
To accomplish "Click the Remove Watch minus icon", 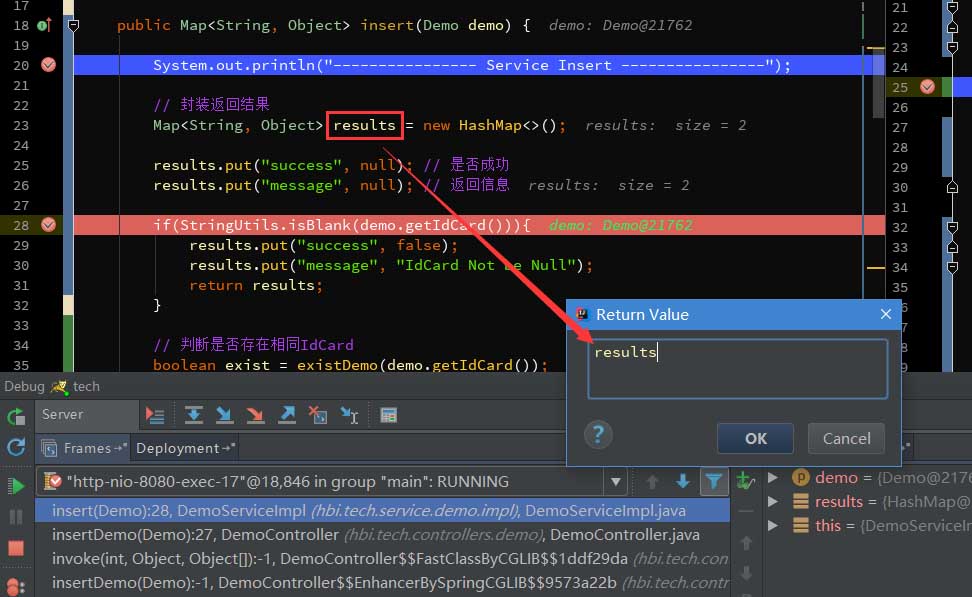I will click(x=746, y=512).
